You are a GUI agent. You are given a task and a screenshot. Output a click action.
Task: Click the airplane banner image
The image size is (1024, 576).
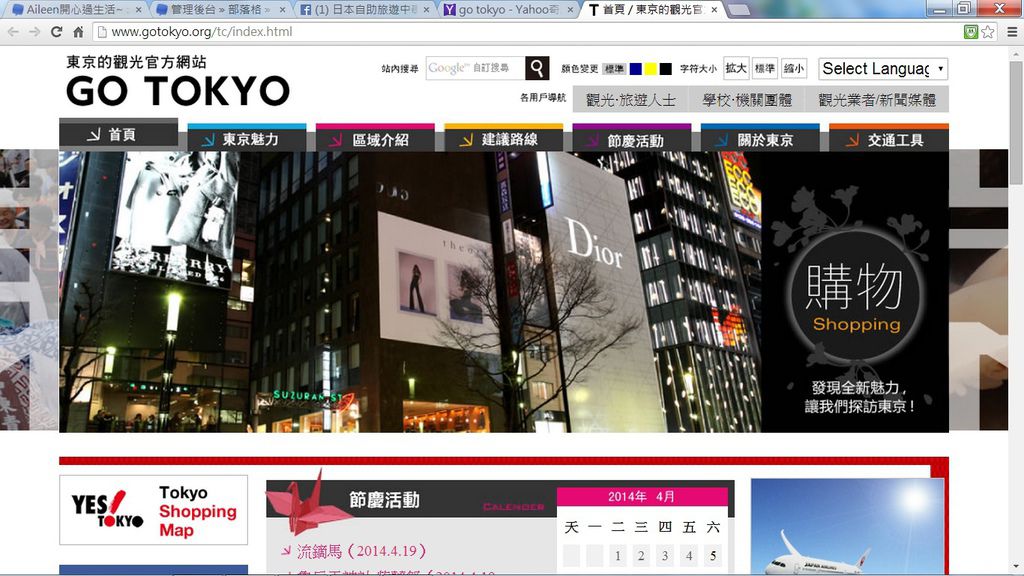point(848,526)
